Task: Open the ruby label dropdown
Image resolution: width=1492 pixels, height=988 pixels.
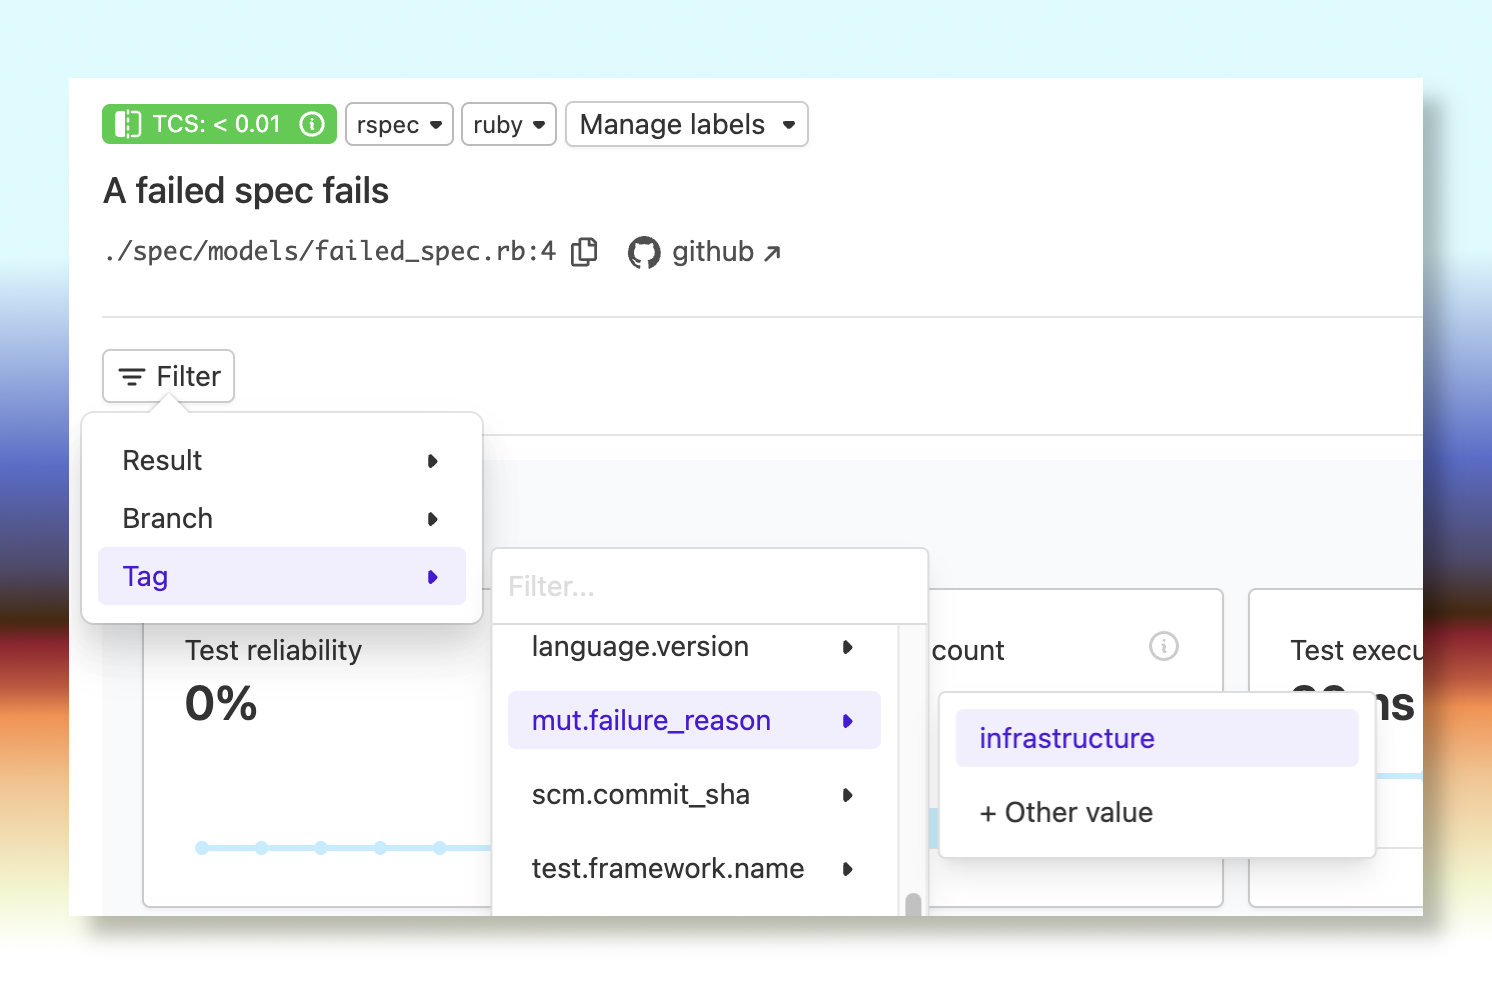Action: tap(509, 125)
